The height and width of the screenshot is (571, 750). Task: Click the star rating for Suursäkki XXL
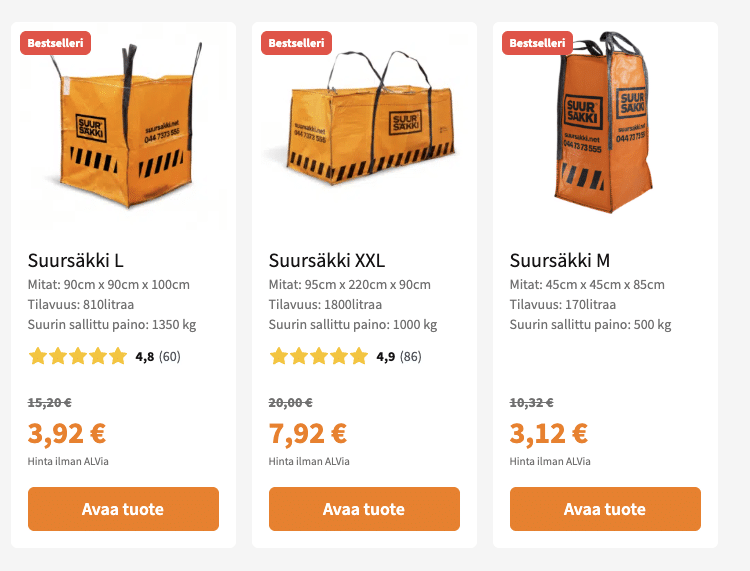tap(319, 356)
